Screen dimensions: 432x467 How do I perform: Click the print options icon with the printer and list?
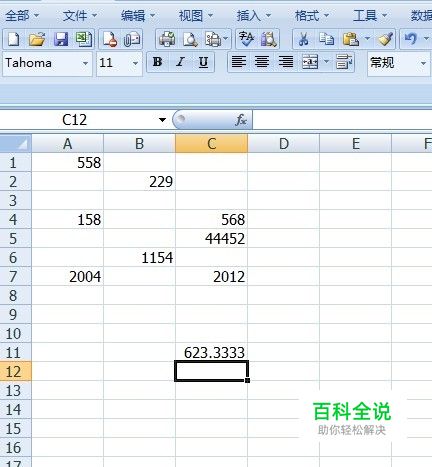(213, 39)
